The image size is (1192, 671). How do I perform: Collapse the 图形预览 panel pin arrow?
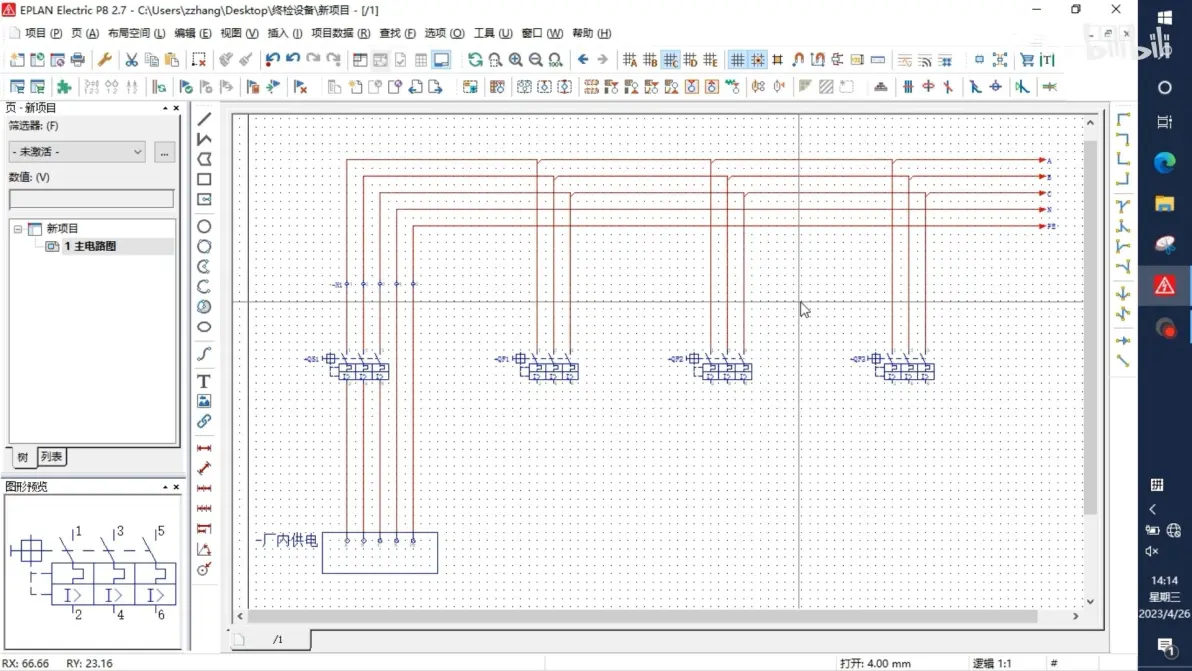click(165, 486)
